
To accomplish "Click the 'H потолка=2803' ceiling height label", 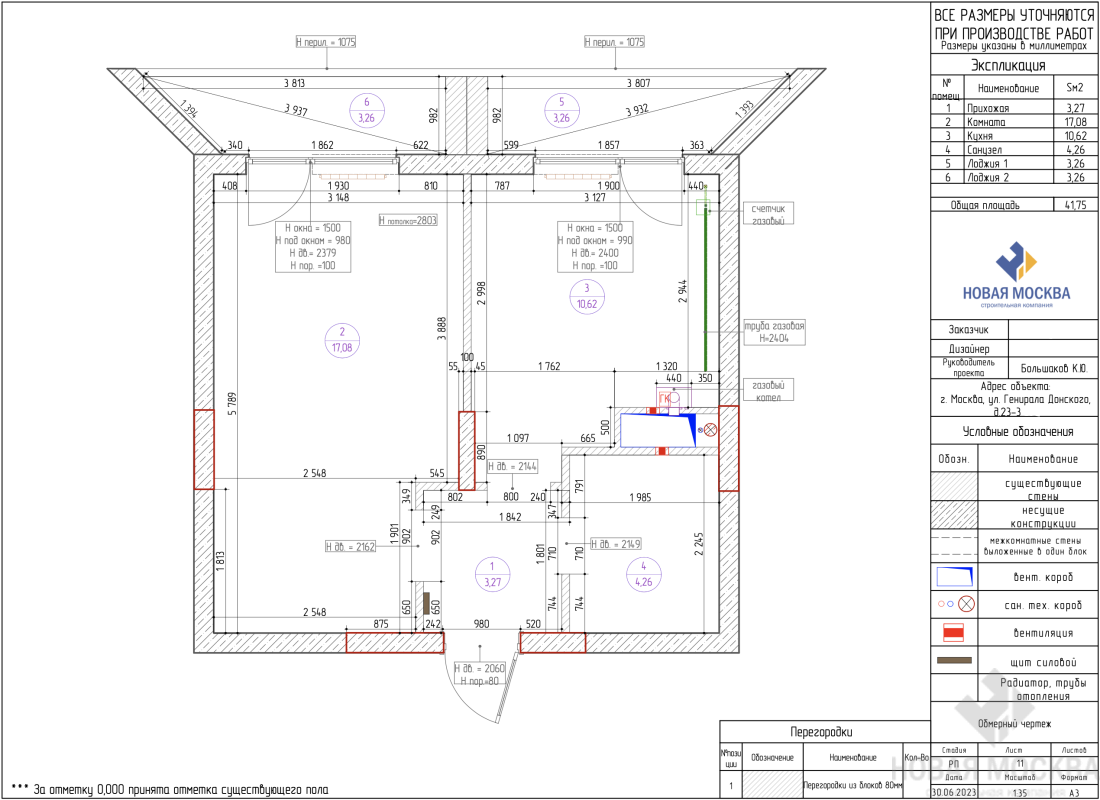I will (x=408, y=220).
